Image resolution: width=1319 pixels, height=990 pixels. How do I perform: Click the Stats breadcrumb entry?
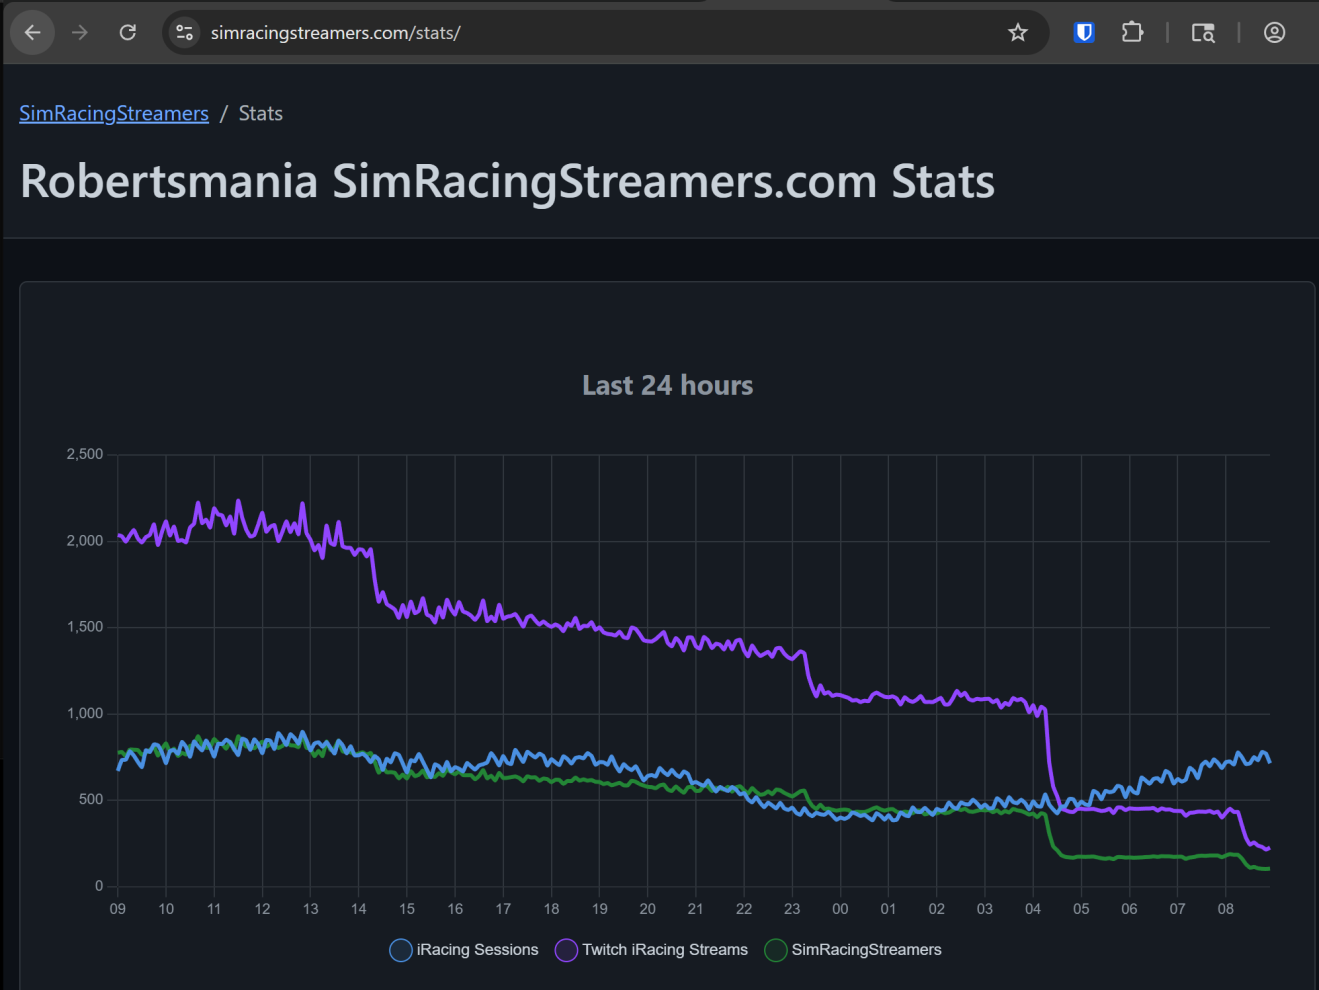tap(260, 113)
